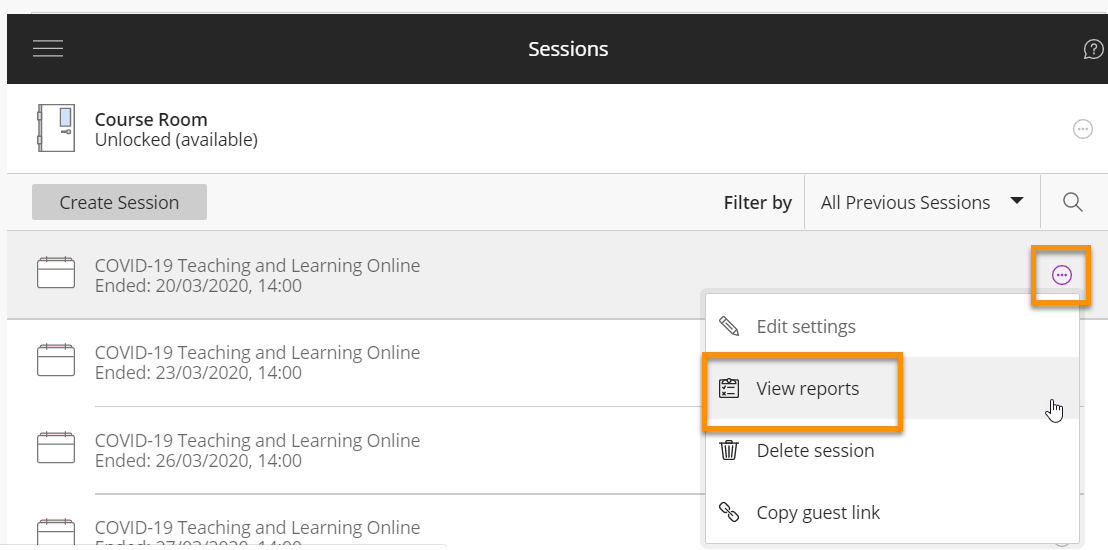The height and width of the screenshot is (550, 1108).
Task: Click calendar icon for 23/03/2020 session
Action: tap(56, 360)
